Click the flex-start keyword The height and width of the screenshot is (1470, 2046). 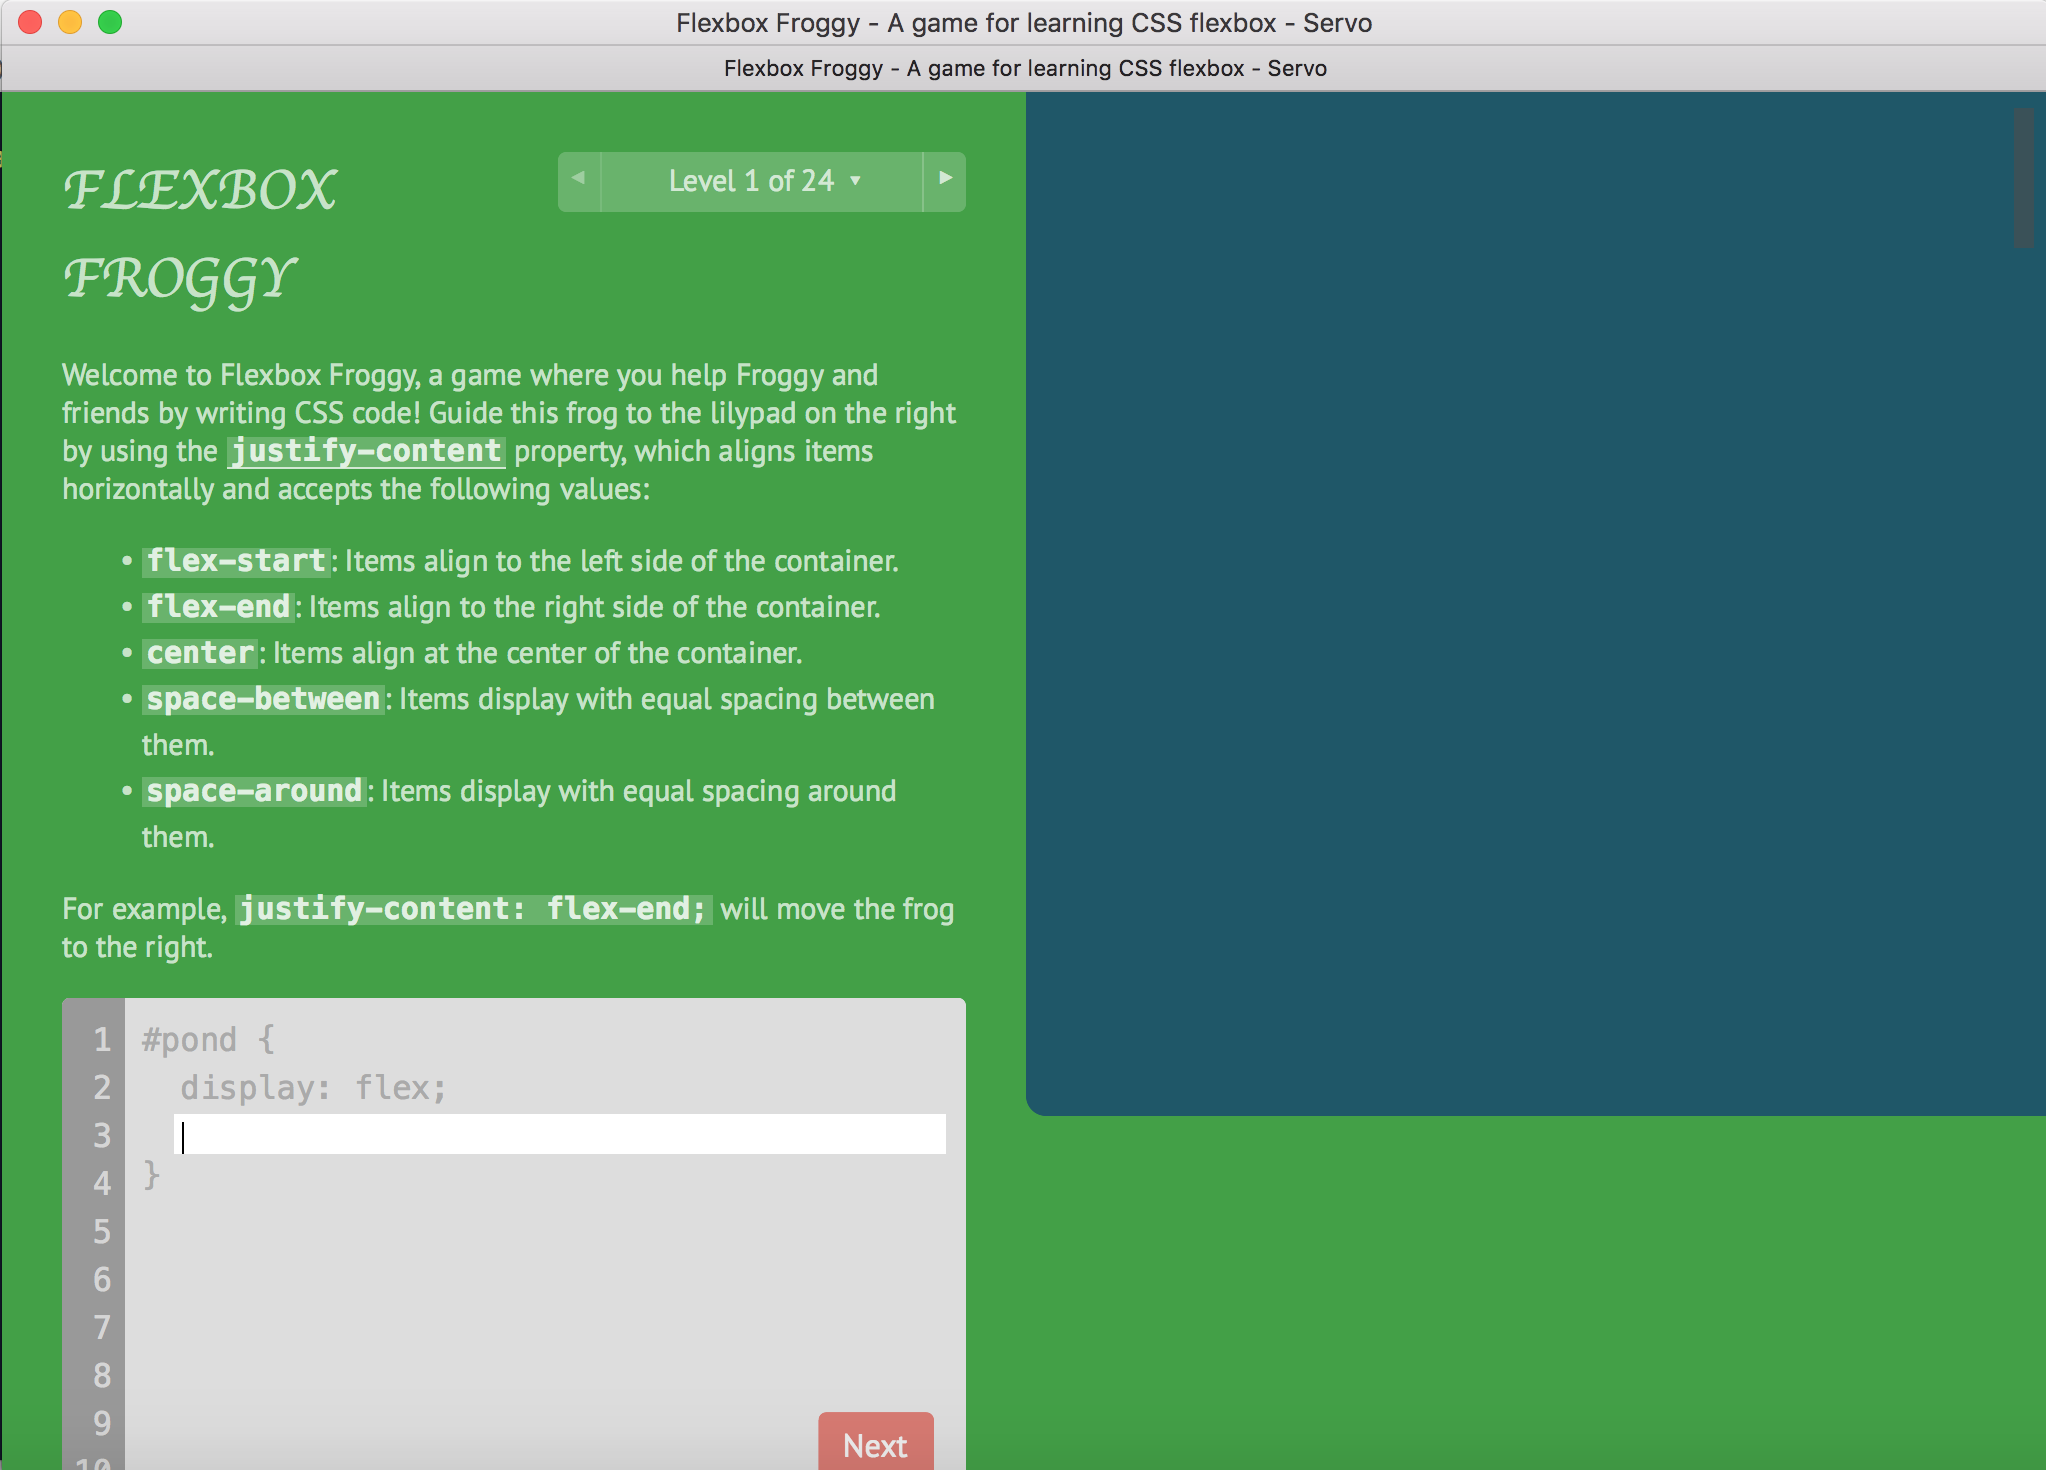point(236,561)
